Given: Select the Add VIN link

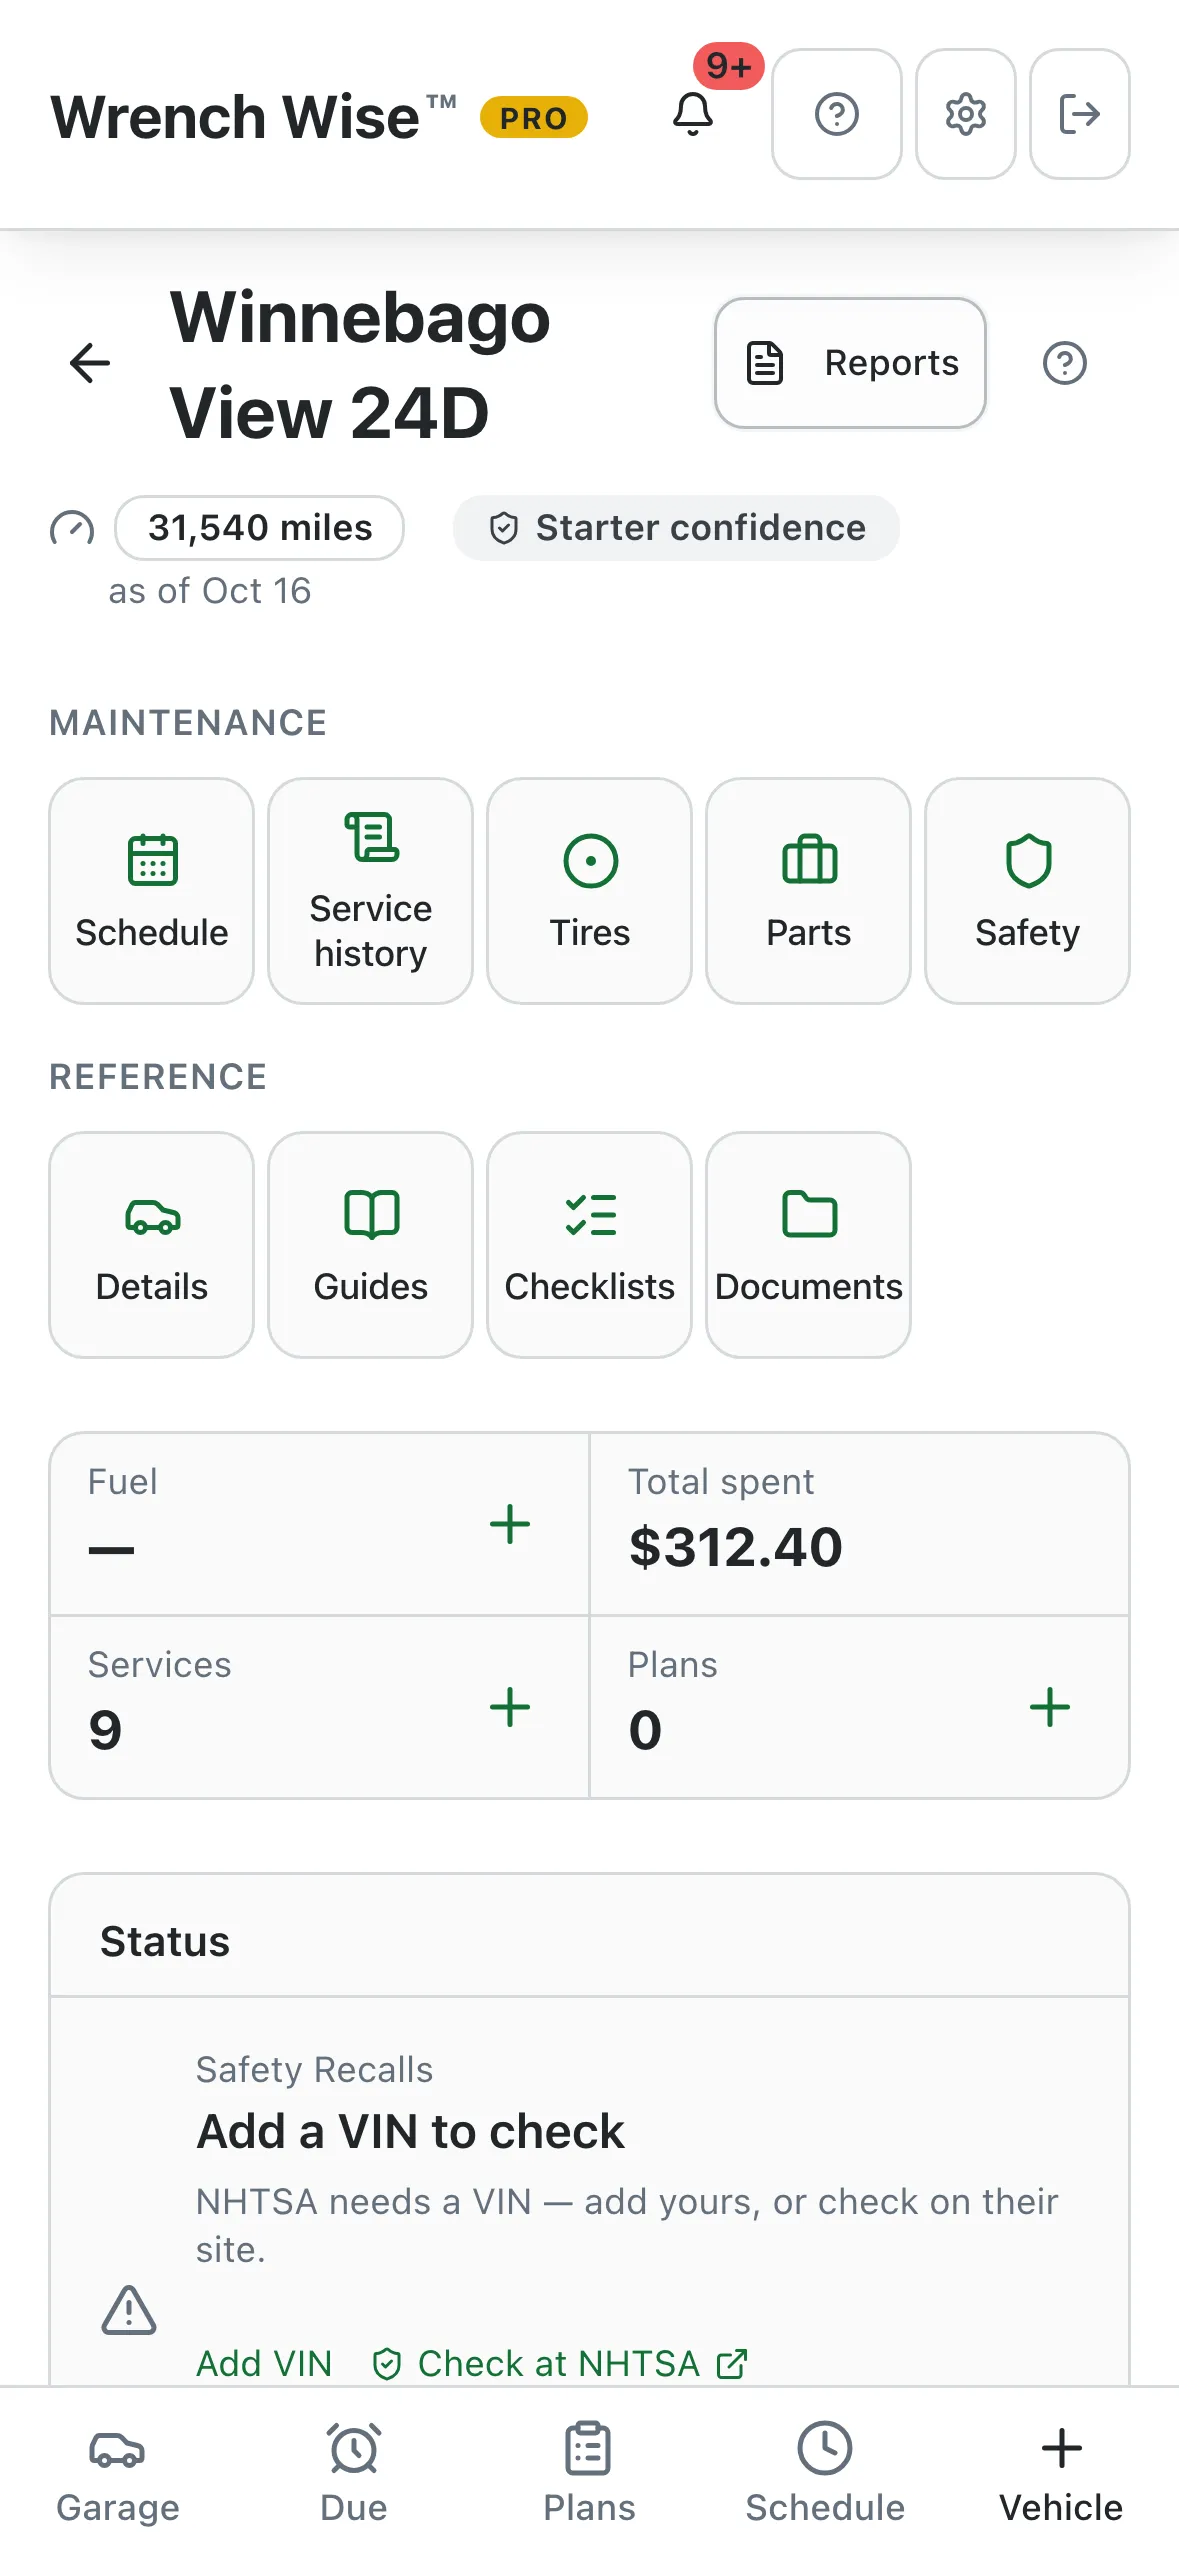Looking at the screenshot, I should tap(264, 2364).
